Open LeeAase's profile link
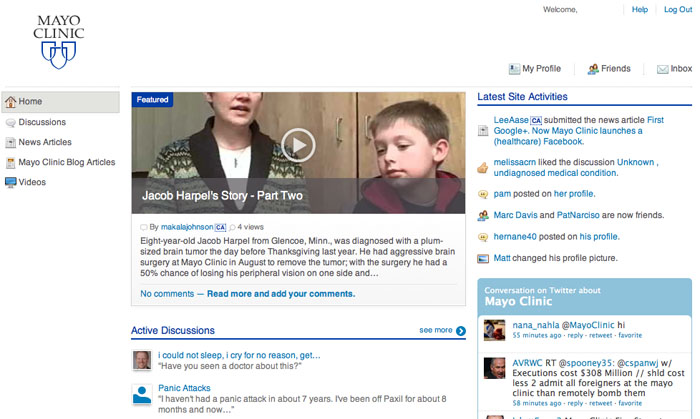The width and height of the screenshot is (700, 419). tap(511, 120)
